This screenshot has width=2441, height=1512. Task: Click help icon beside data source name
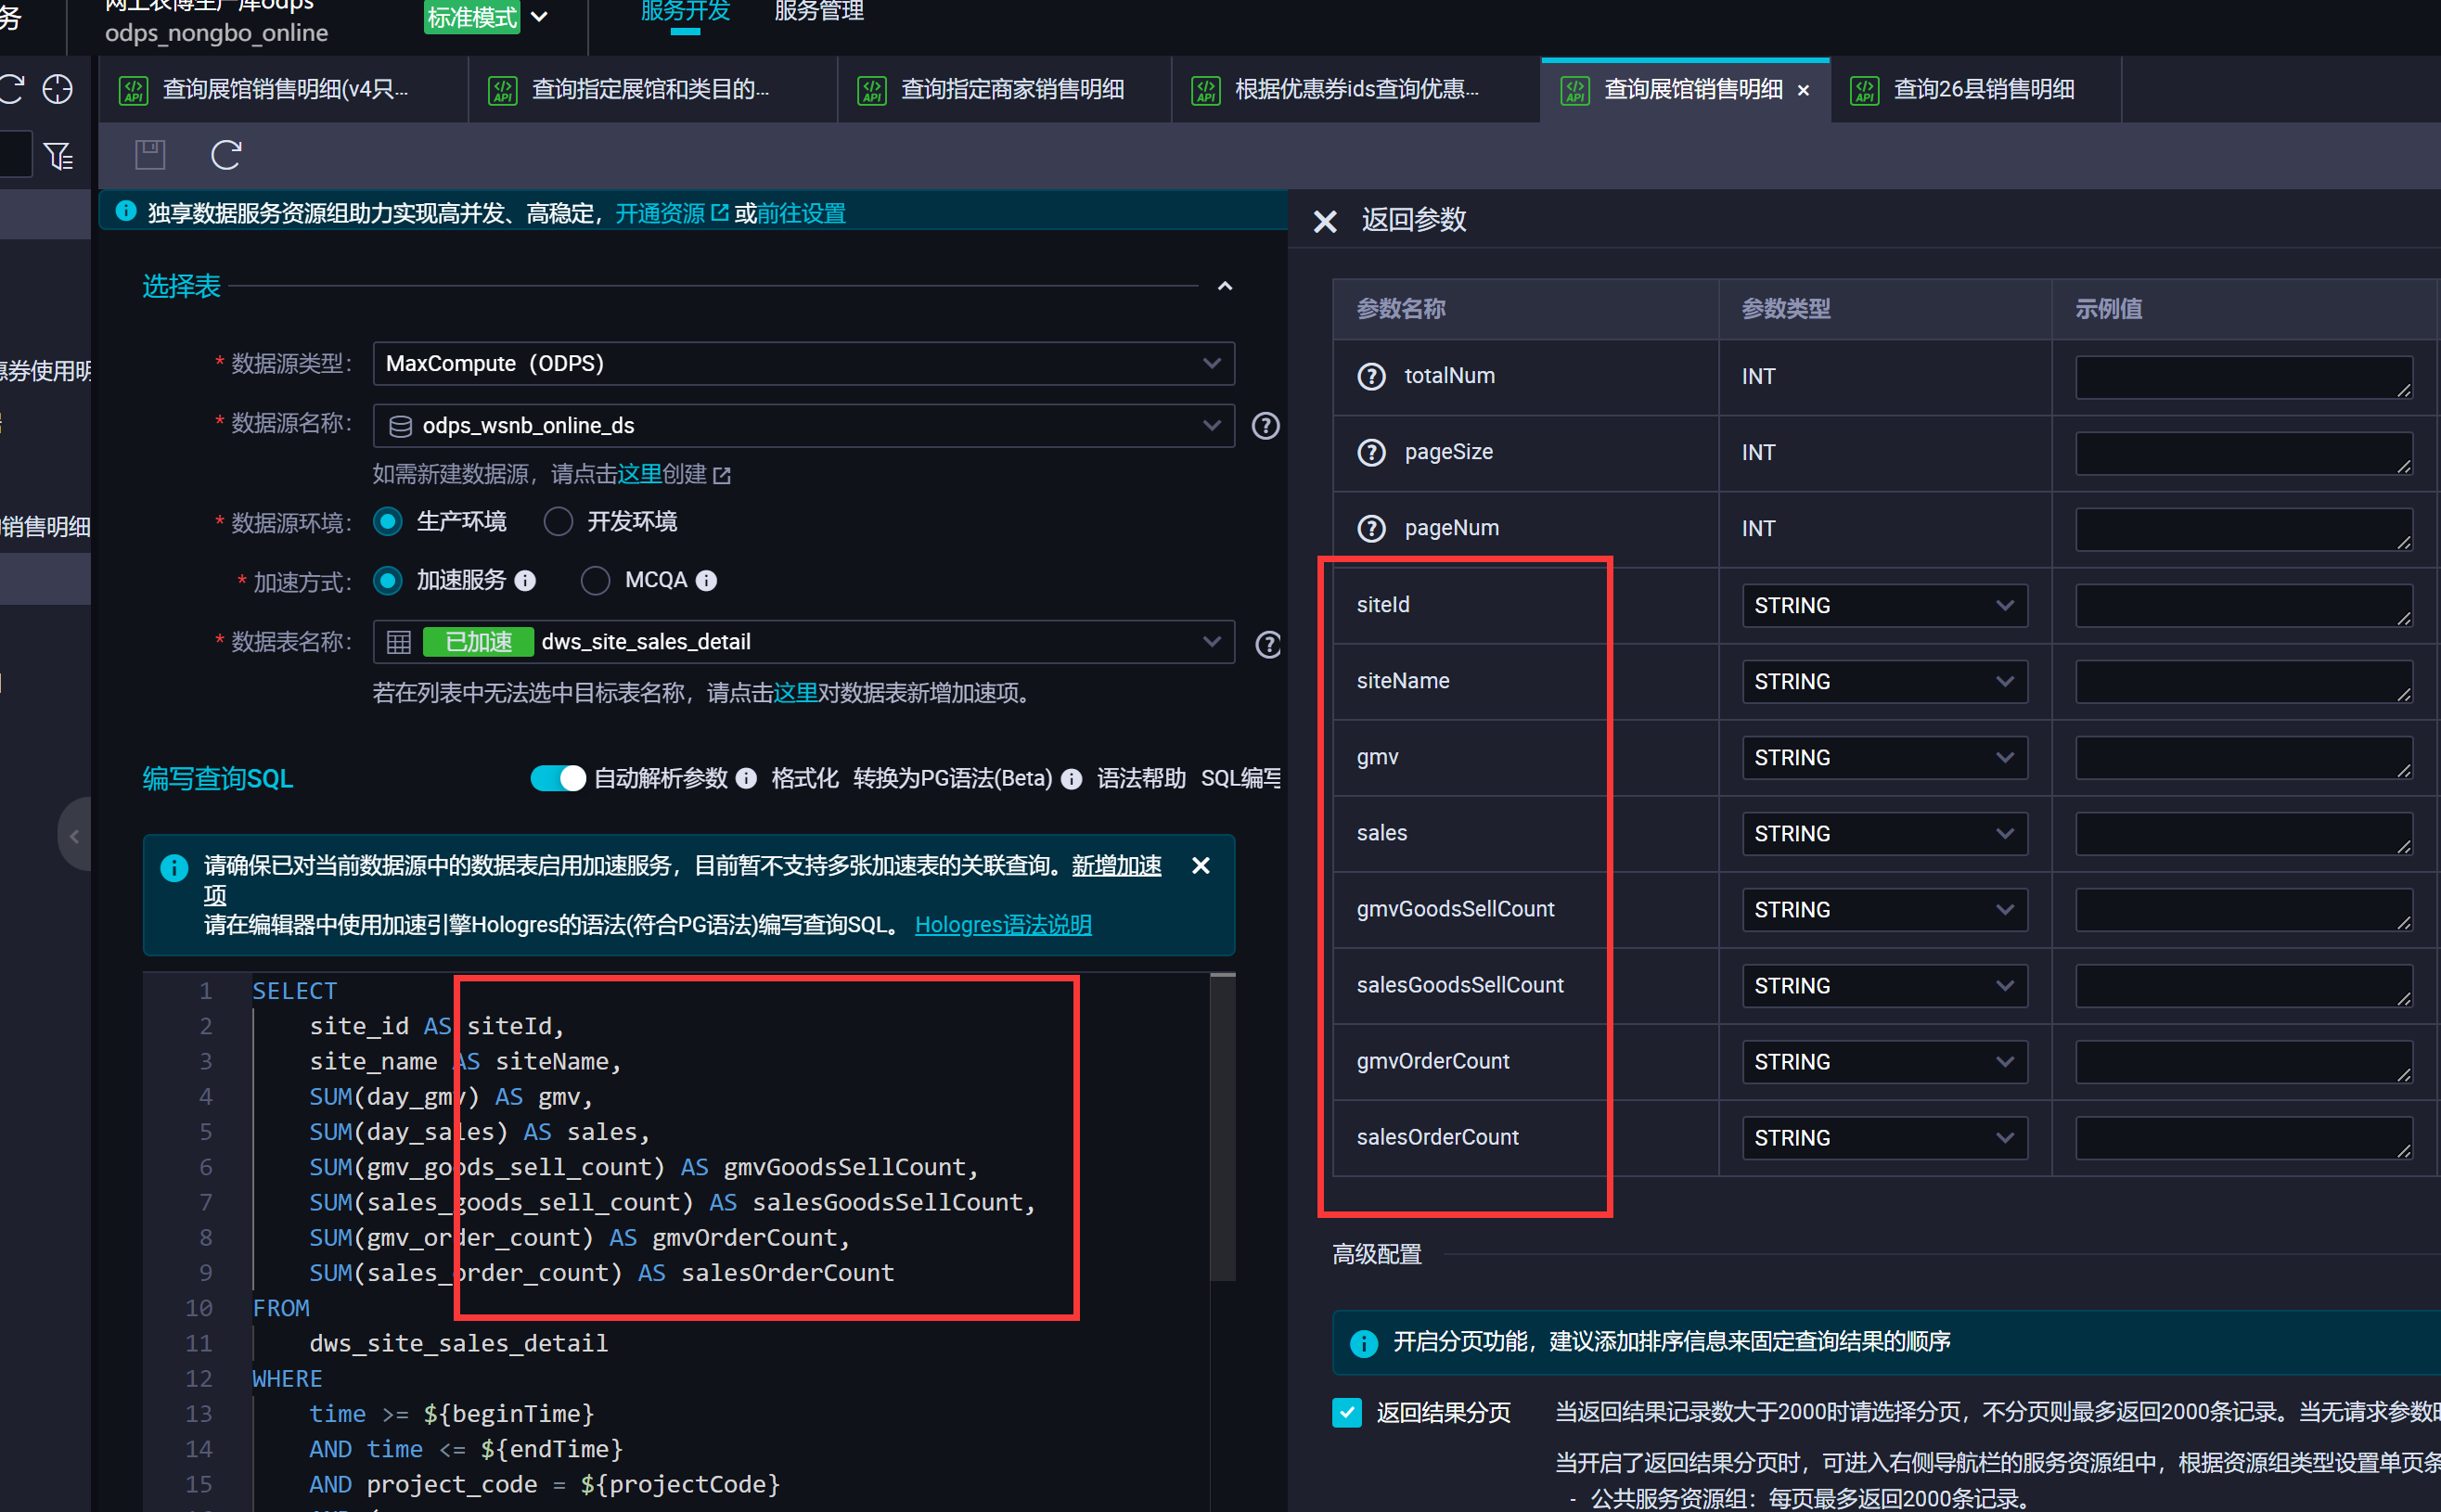click(1266, 426)
